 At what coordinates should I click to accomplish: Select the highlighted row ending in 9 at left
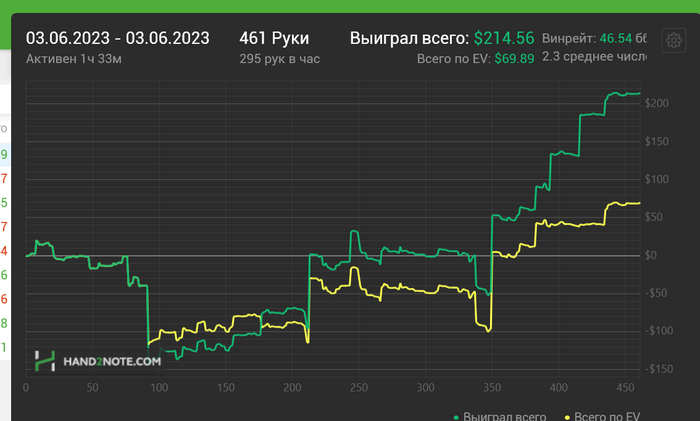click(x=4, y=155)
